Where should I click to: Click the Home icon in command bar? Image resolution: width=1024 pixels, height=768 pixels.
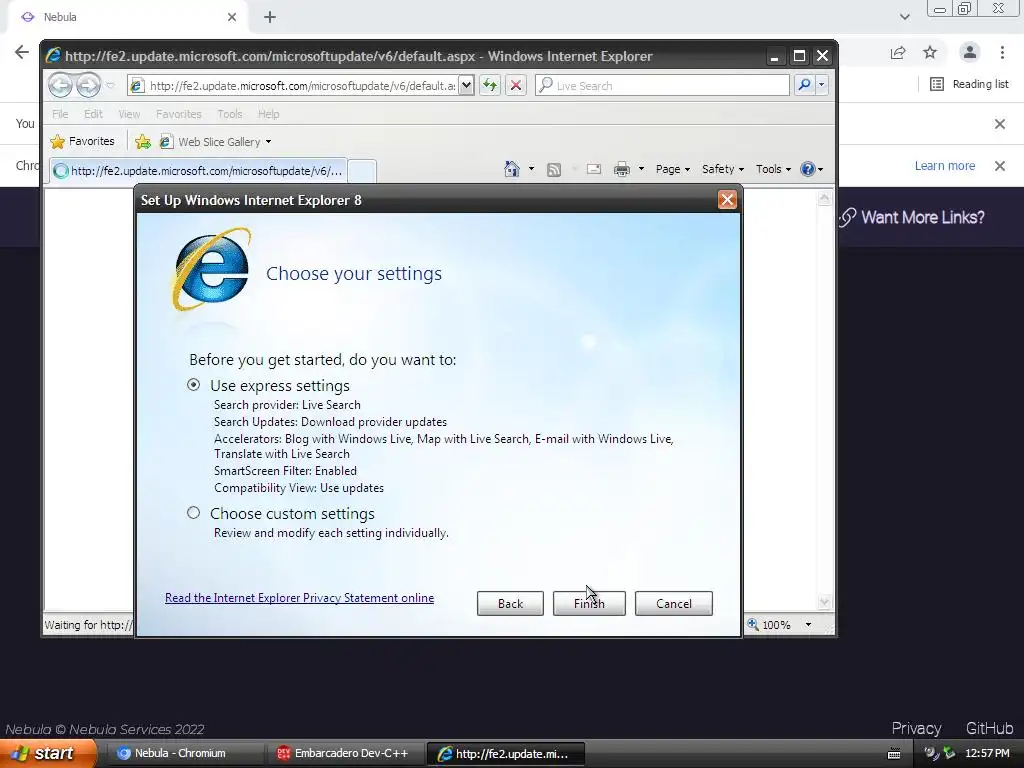click(511, 169)
